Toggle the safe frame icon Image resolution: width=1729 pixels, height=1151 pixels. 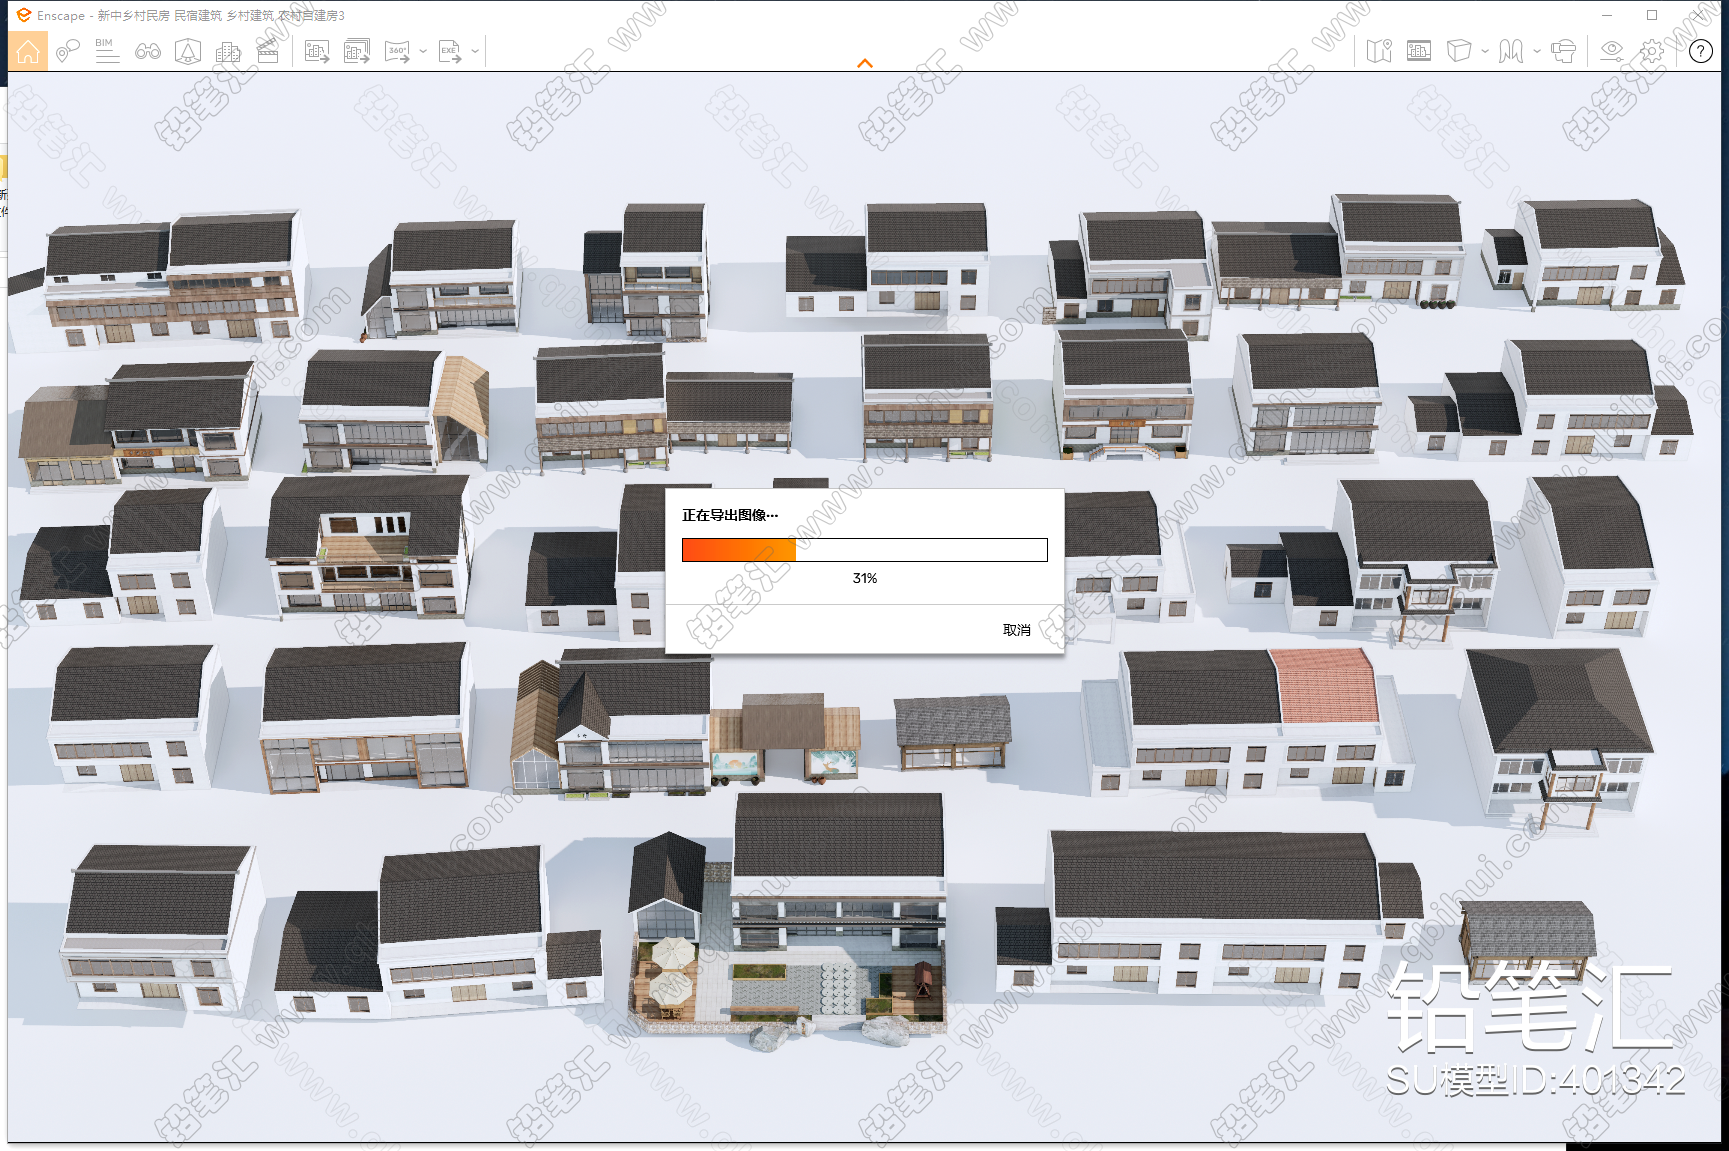tap(1419, 51)
